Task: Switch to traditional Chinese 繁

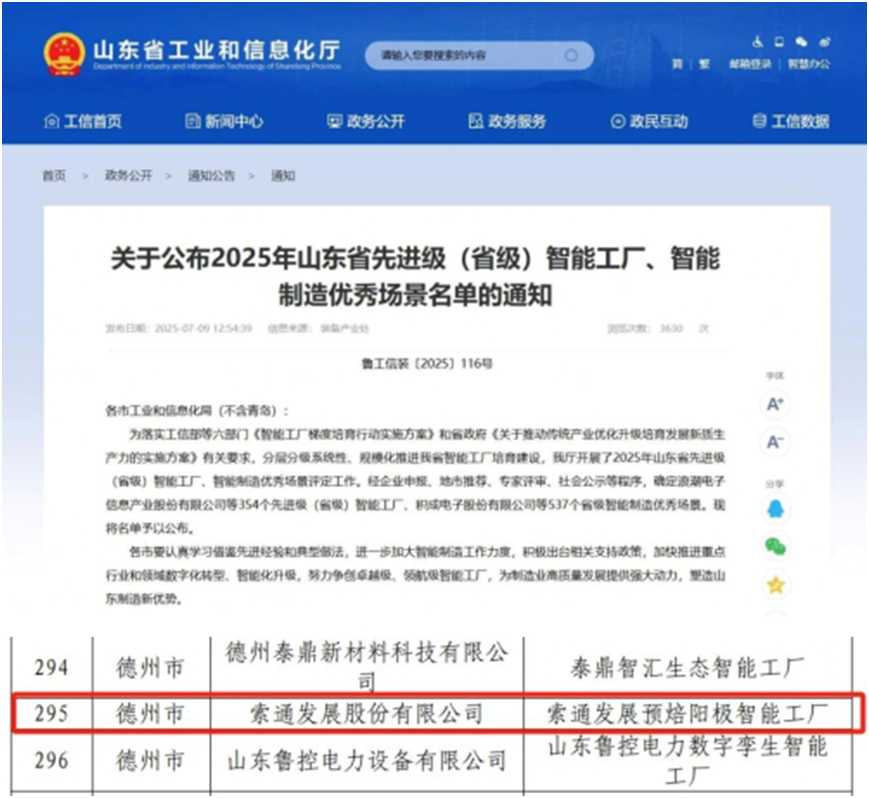Action: coord(704,64)
